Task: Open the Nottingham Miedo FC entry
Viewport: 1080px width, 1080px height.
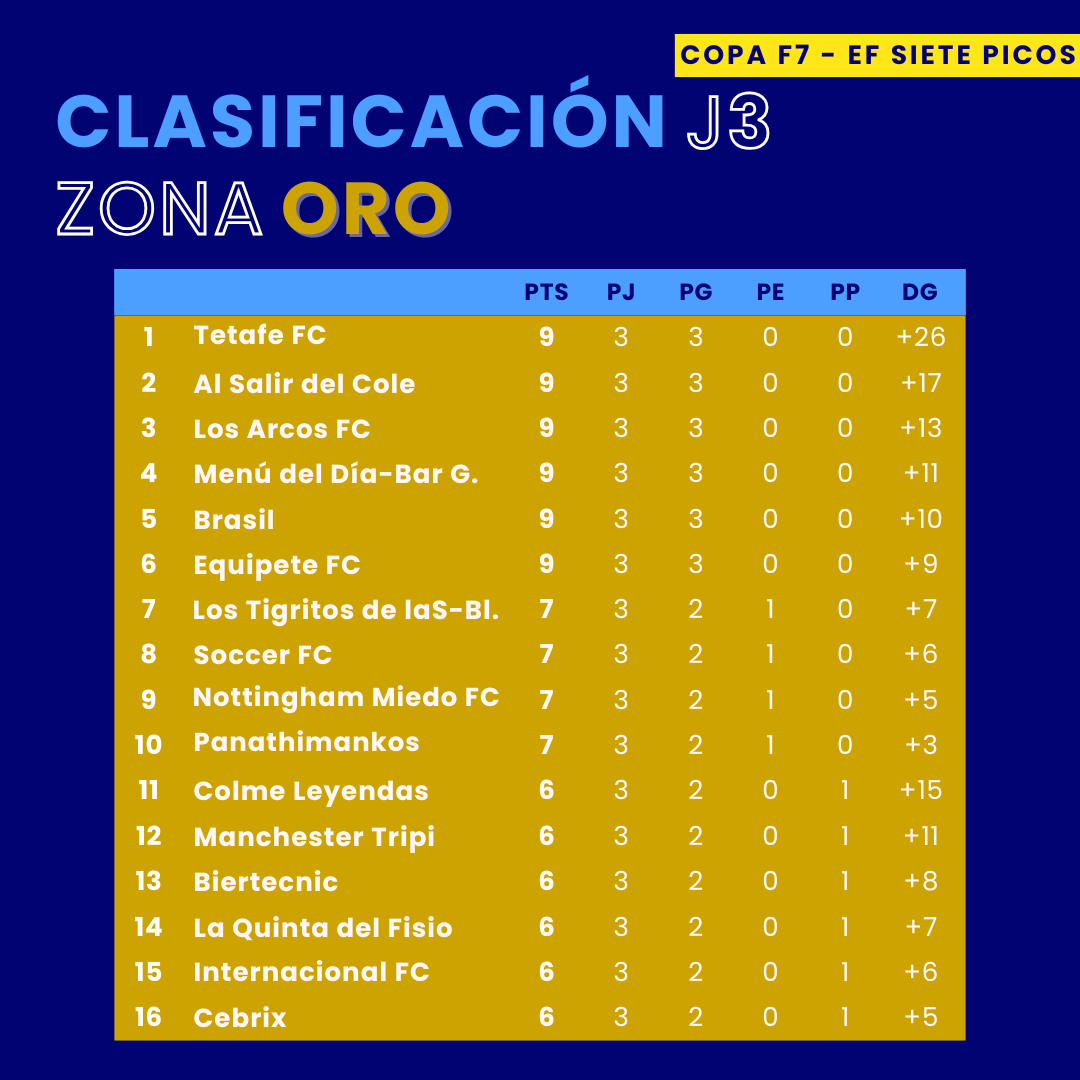Action: 346,697
